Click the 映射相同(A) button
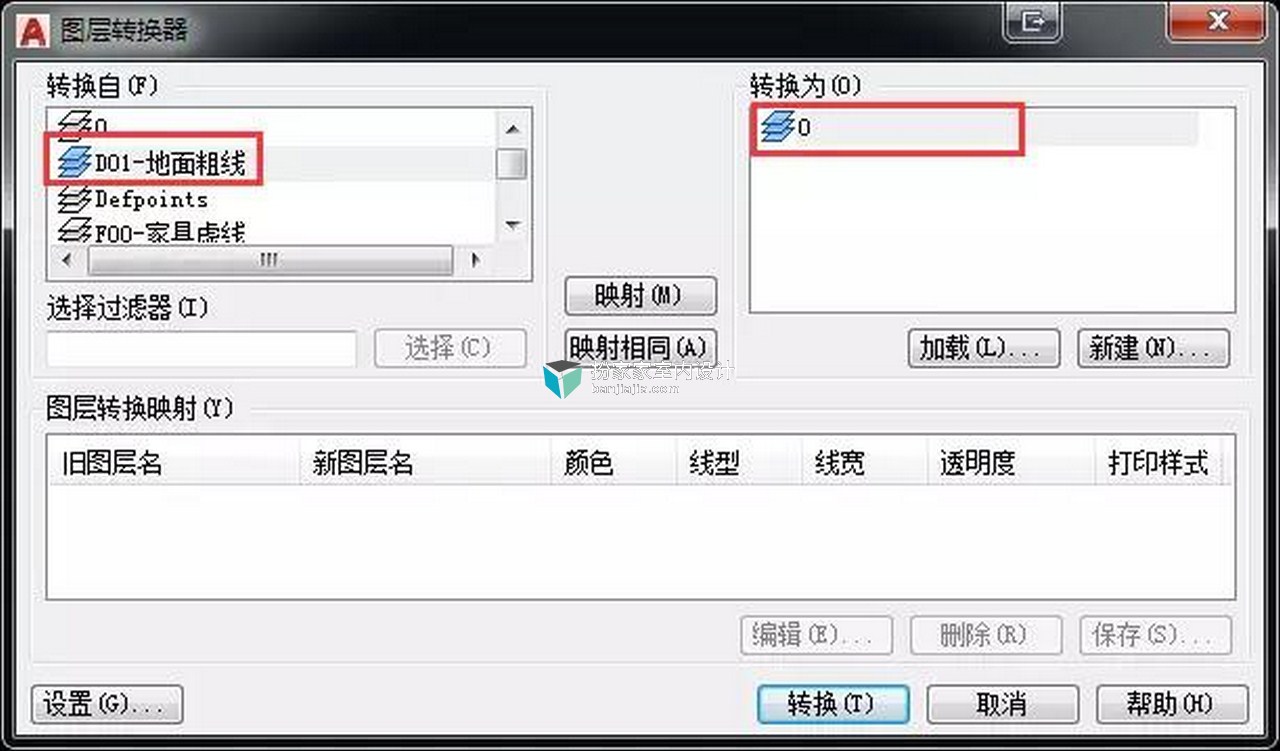 click(x=641, y=348)
